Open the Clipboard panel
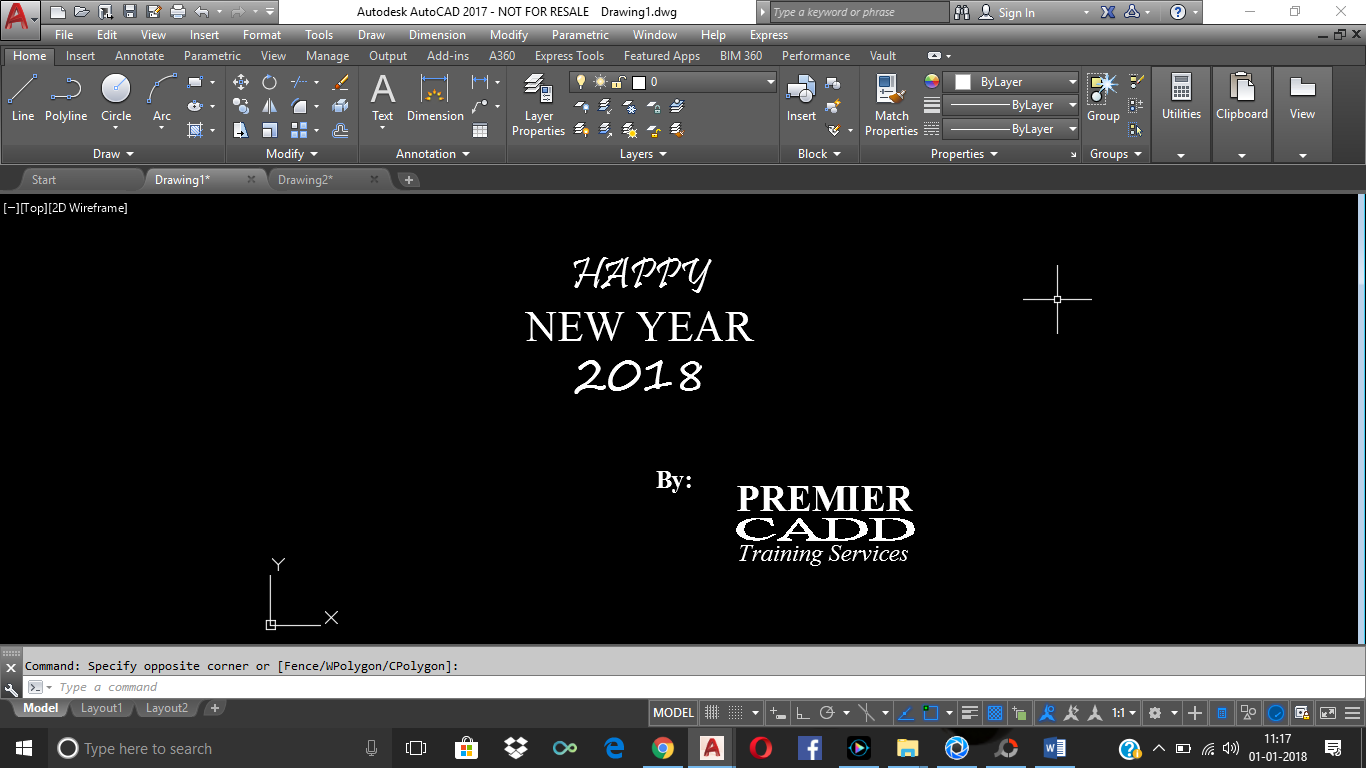 (1242, 115)
